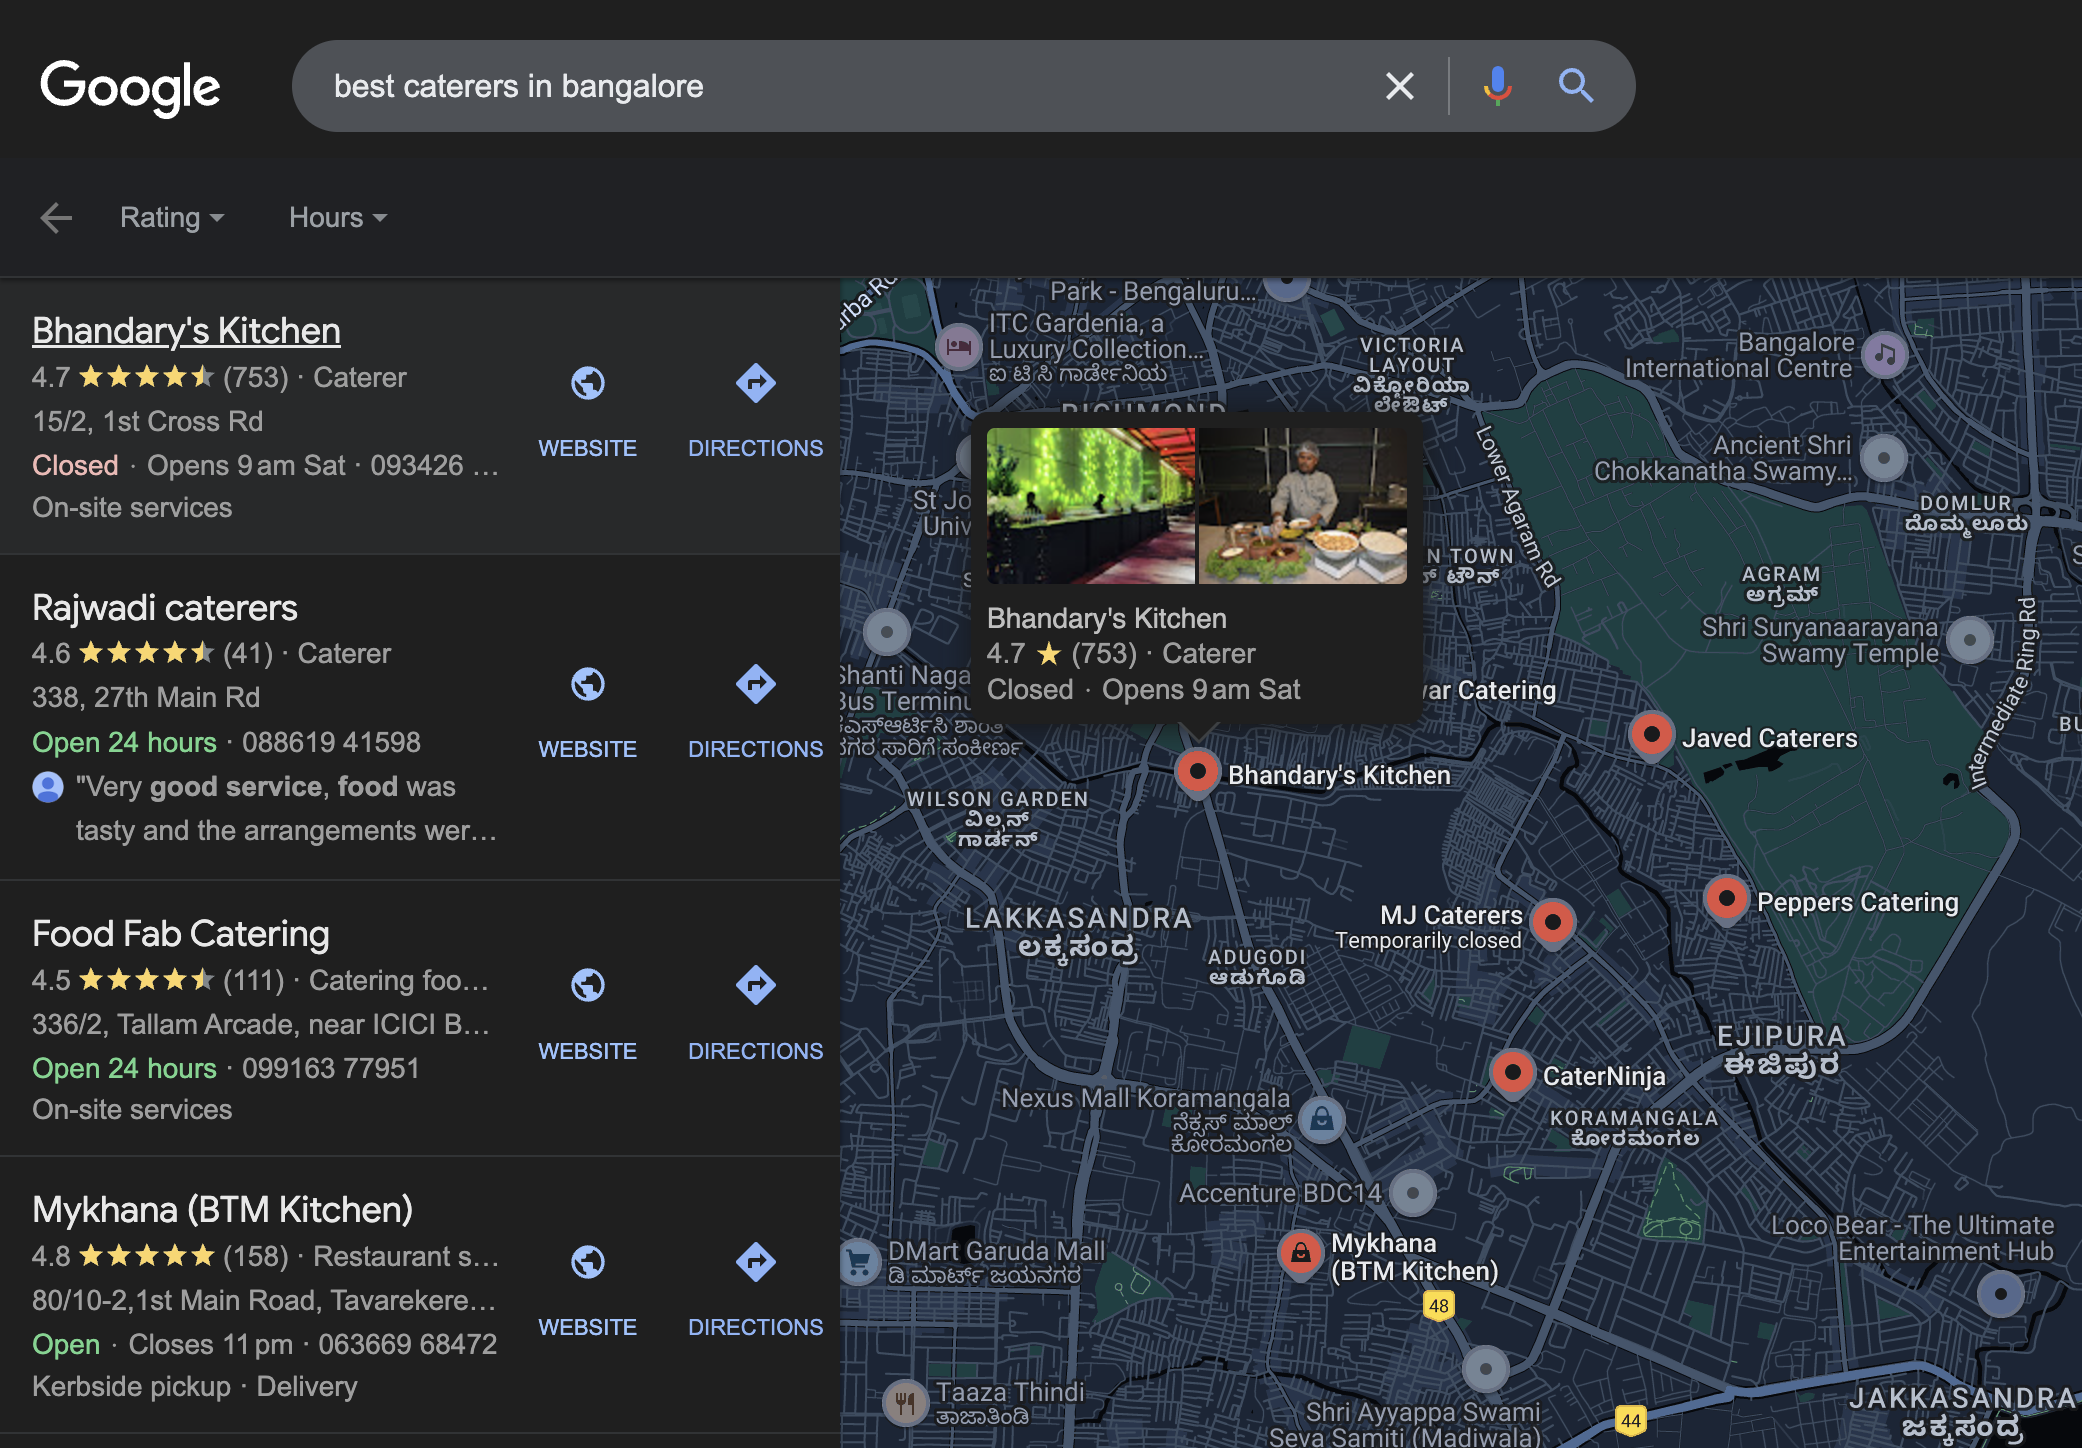This screenshot has width=2082, height=1448.
Task: Open the website globe icon for Rajwadi caterers
Action: point(588,685)
